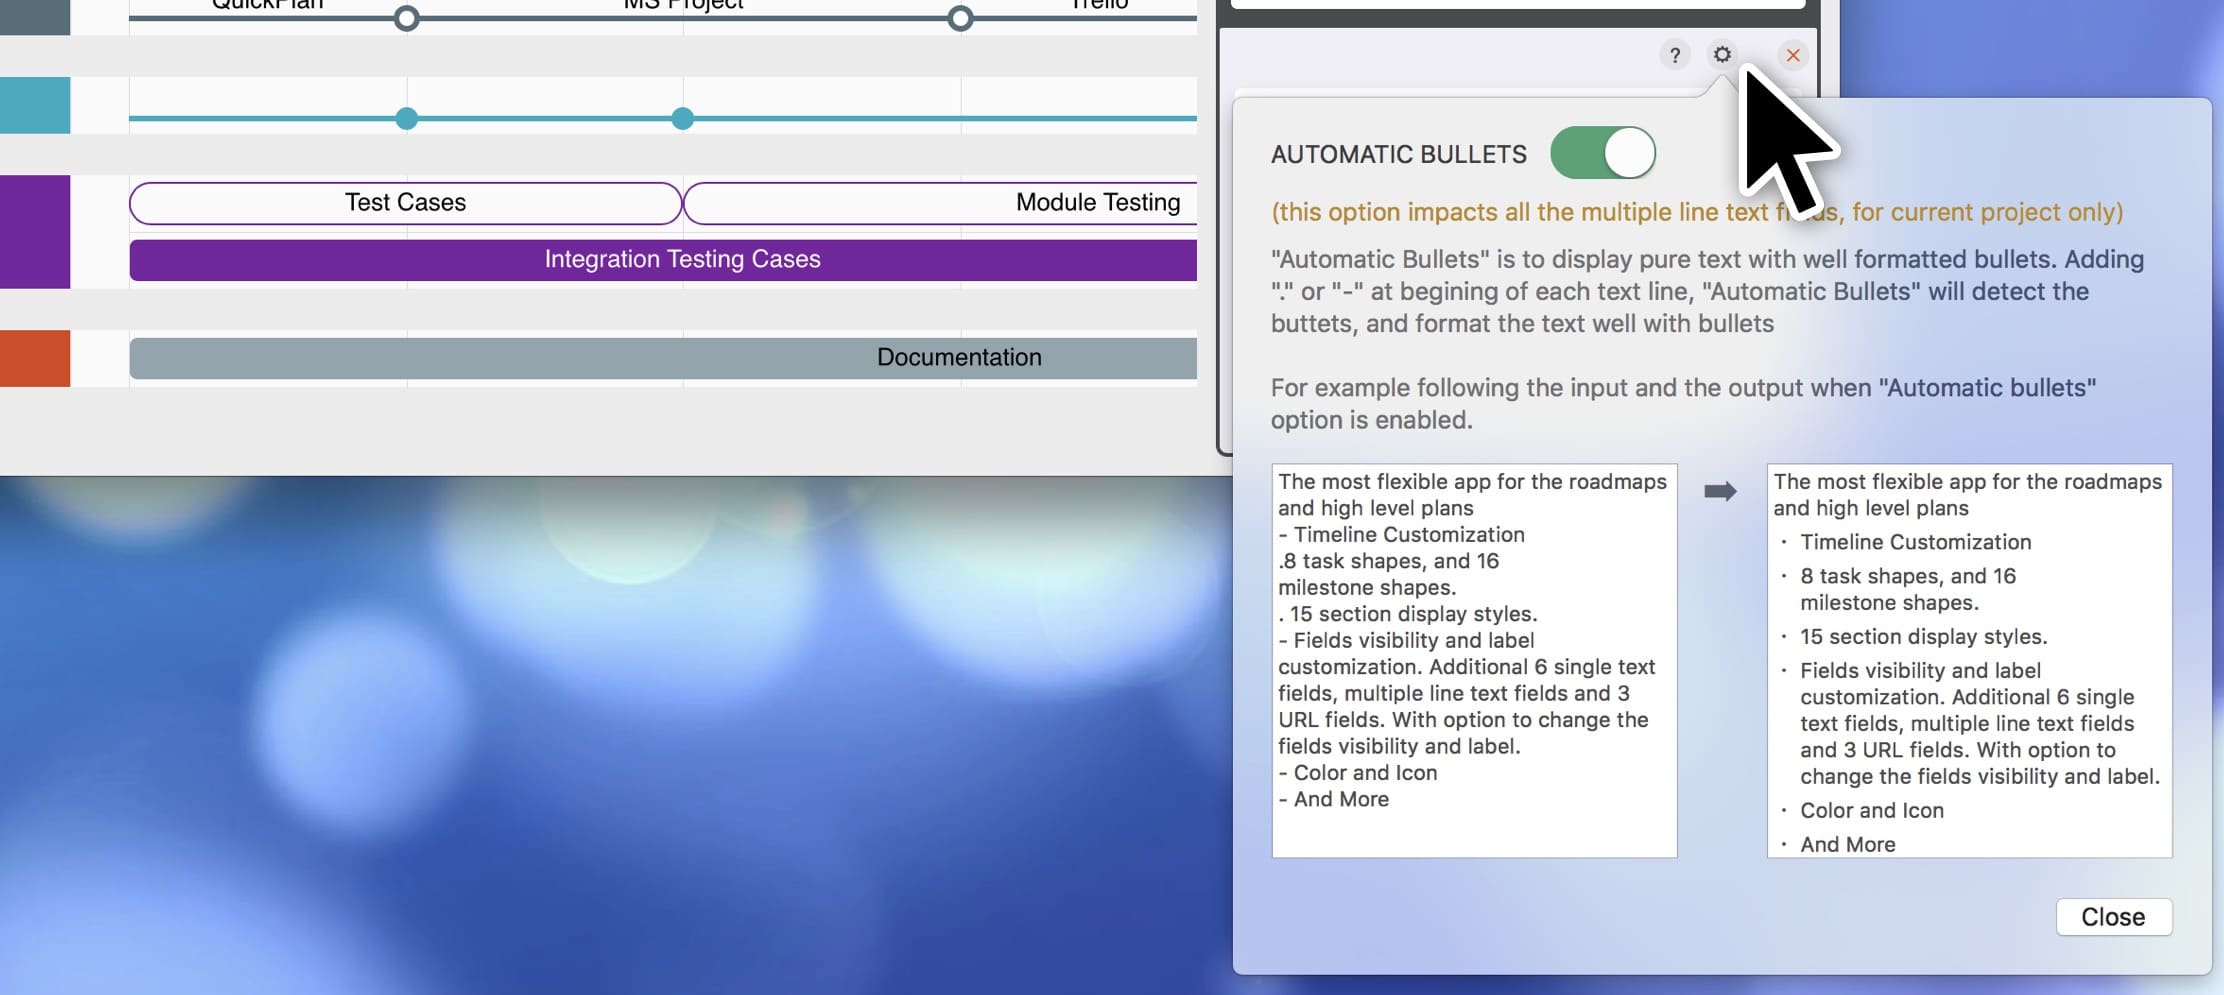Select the right teal milestone dot
This screenshot has height=995, width=2224.
pos(682,119)
